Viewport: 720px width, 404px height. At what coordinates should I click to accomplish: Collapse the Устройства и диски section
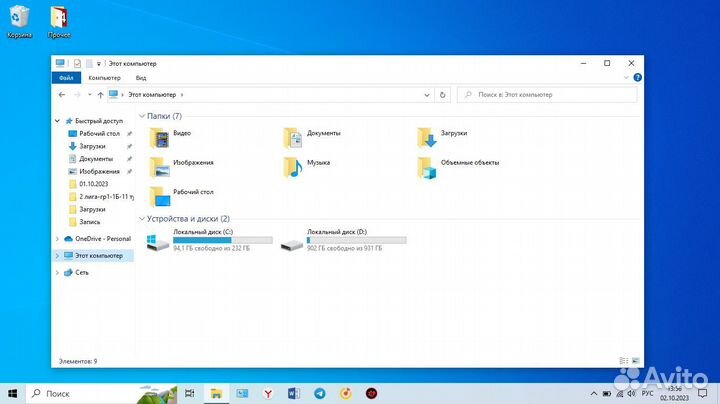pyautogui.click(x=141, y=218)
